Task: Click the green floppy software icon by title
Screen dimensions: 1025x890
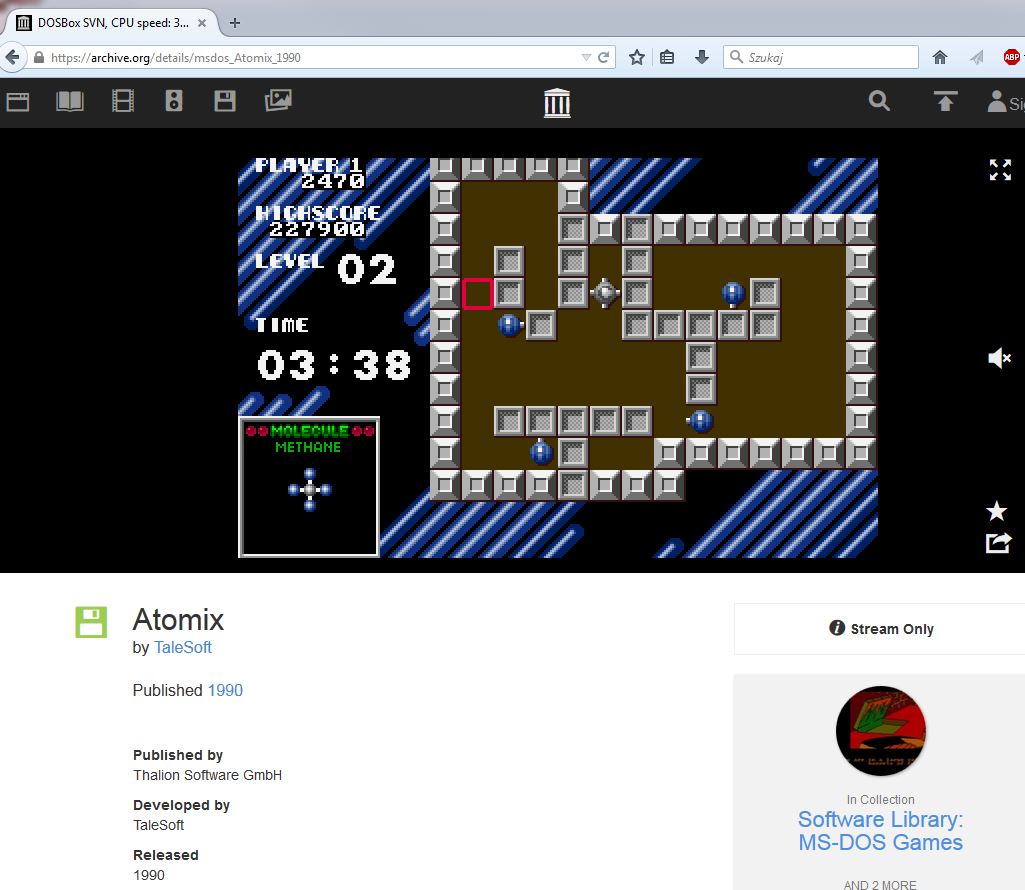Action: tap(91, 622)
